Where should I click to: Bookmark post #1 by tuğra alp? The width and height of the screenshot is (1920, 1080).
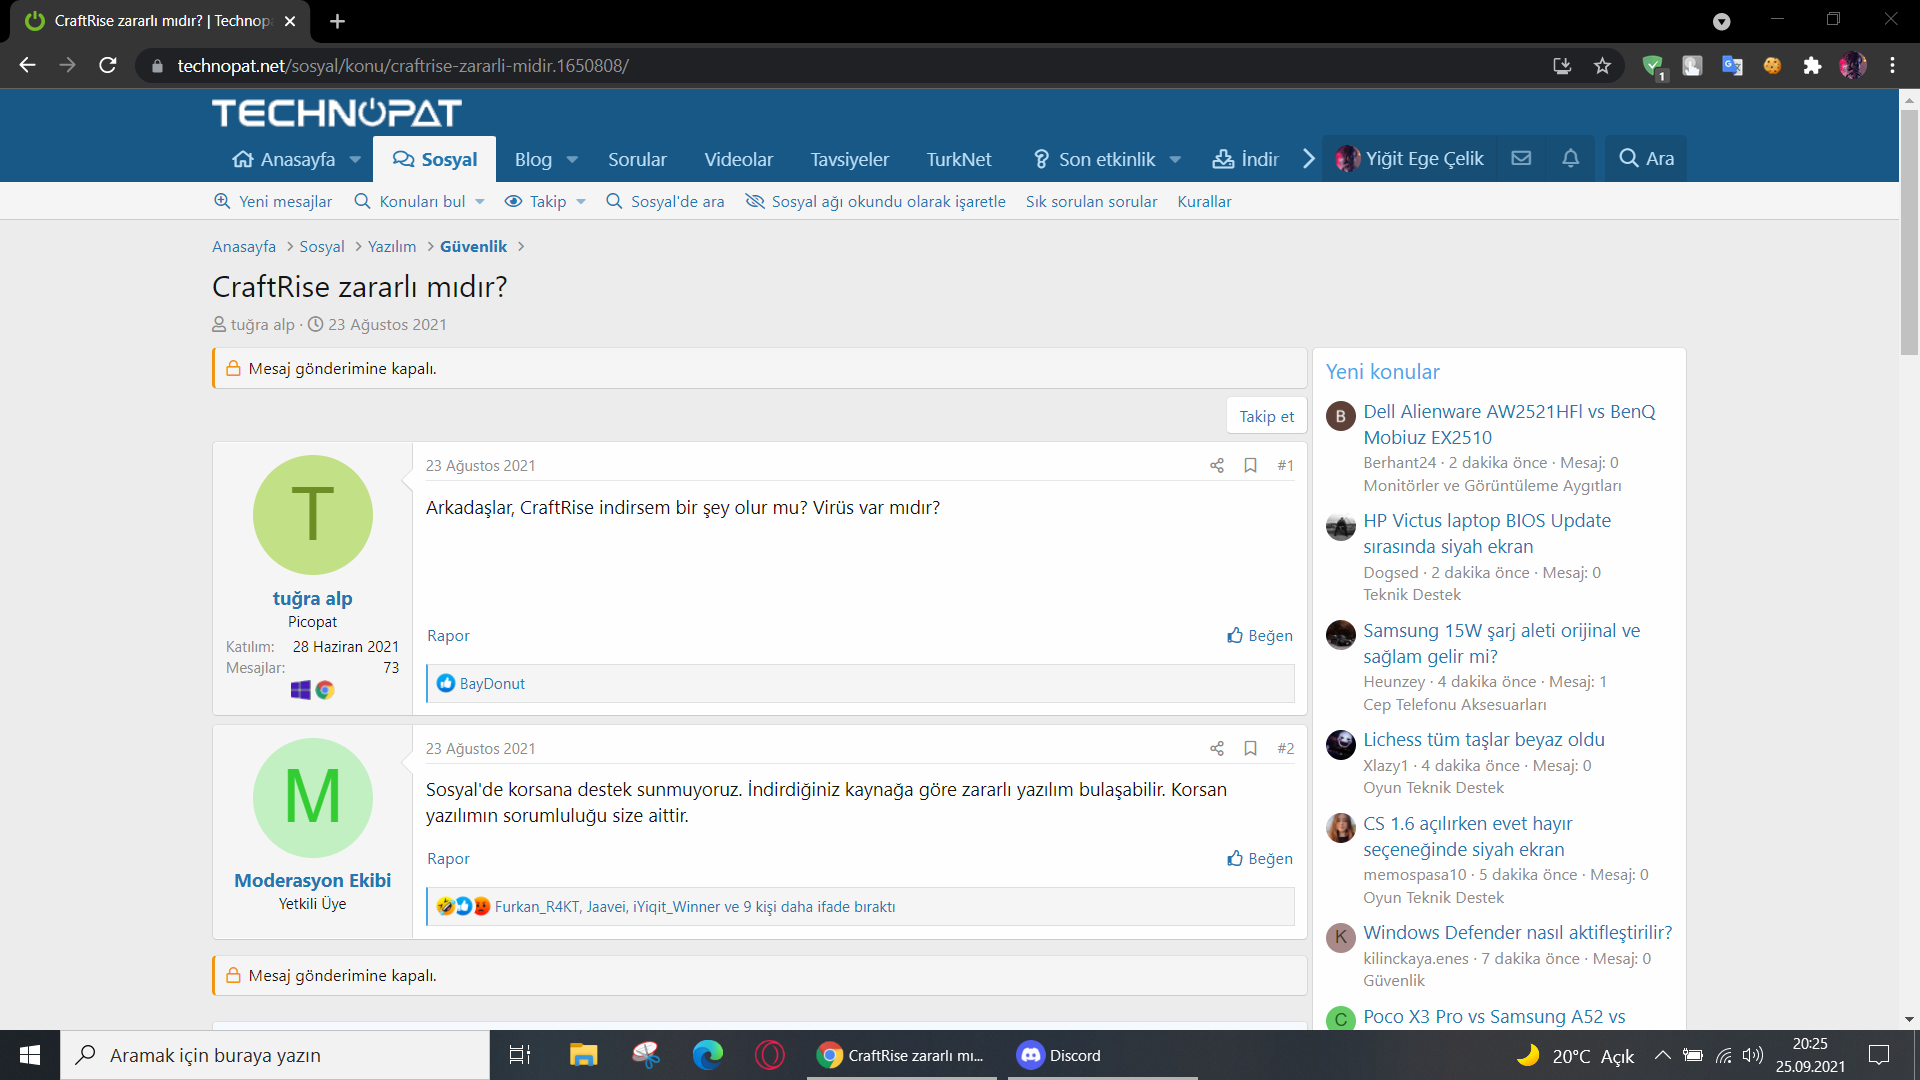(1250, 465)
